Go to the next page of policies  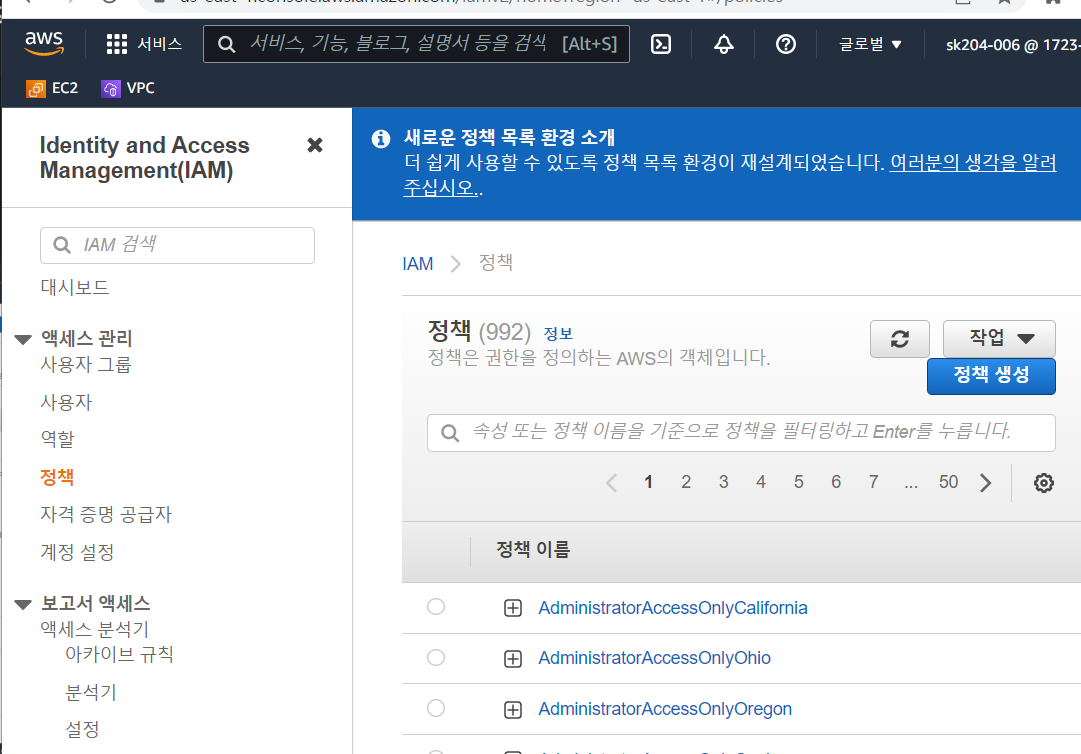click(985, 482)
